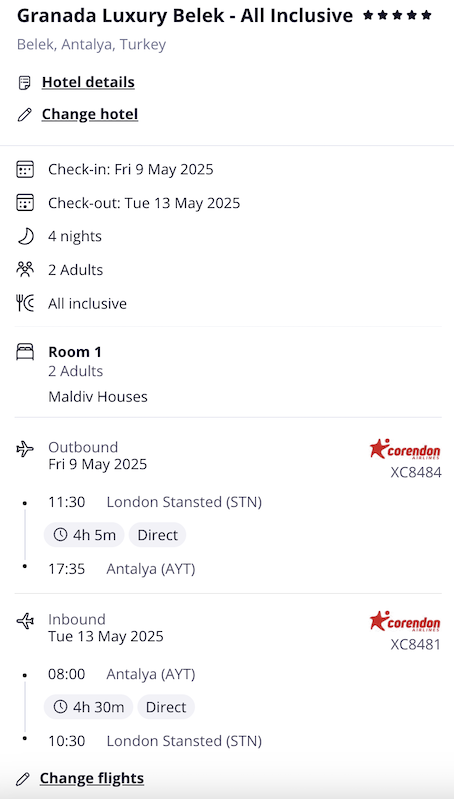Click the inbound airplane icon
The height and width of the screenshot is (799, 454).
click(25, 621)
